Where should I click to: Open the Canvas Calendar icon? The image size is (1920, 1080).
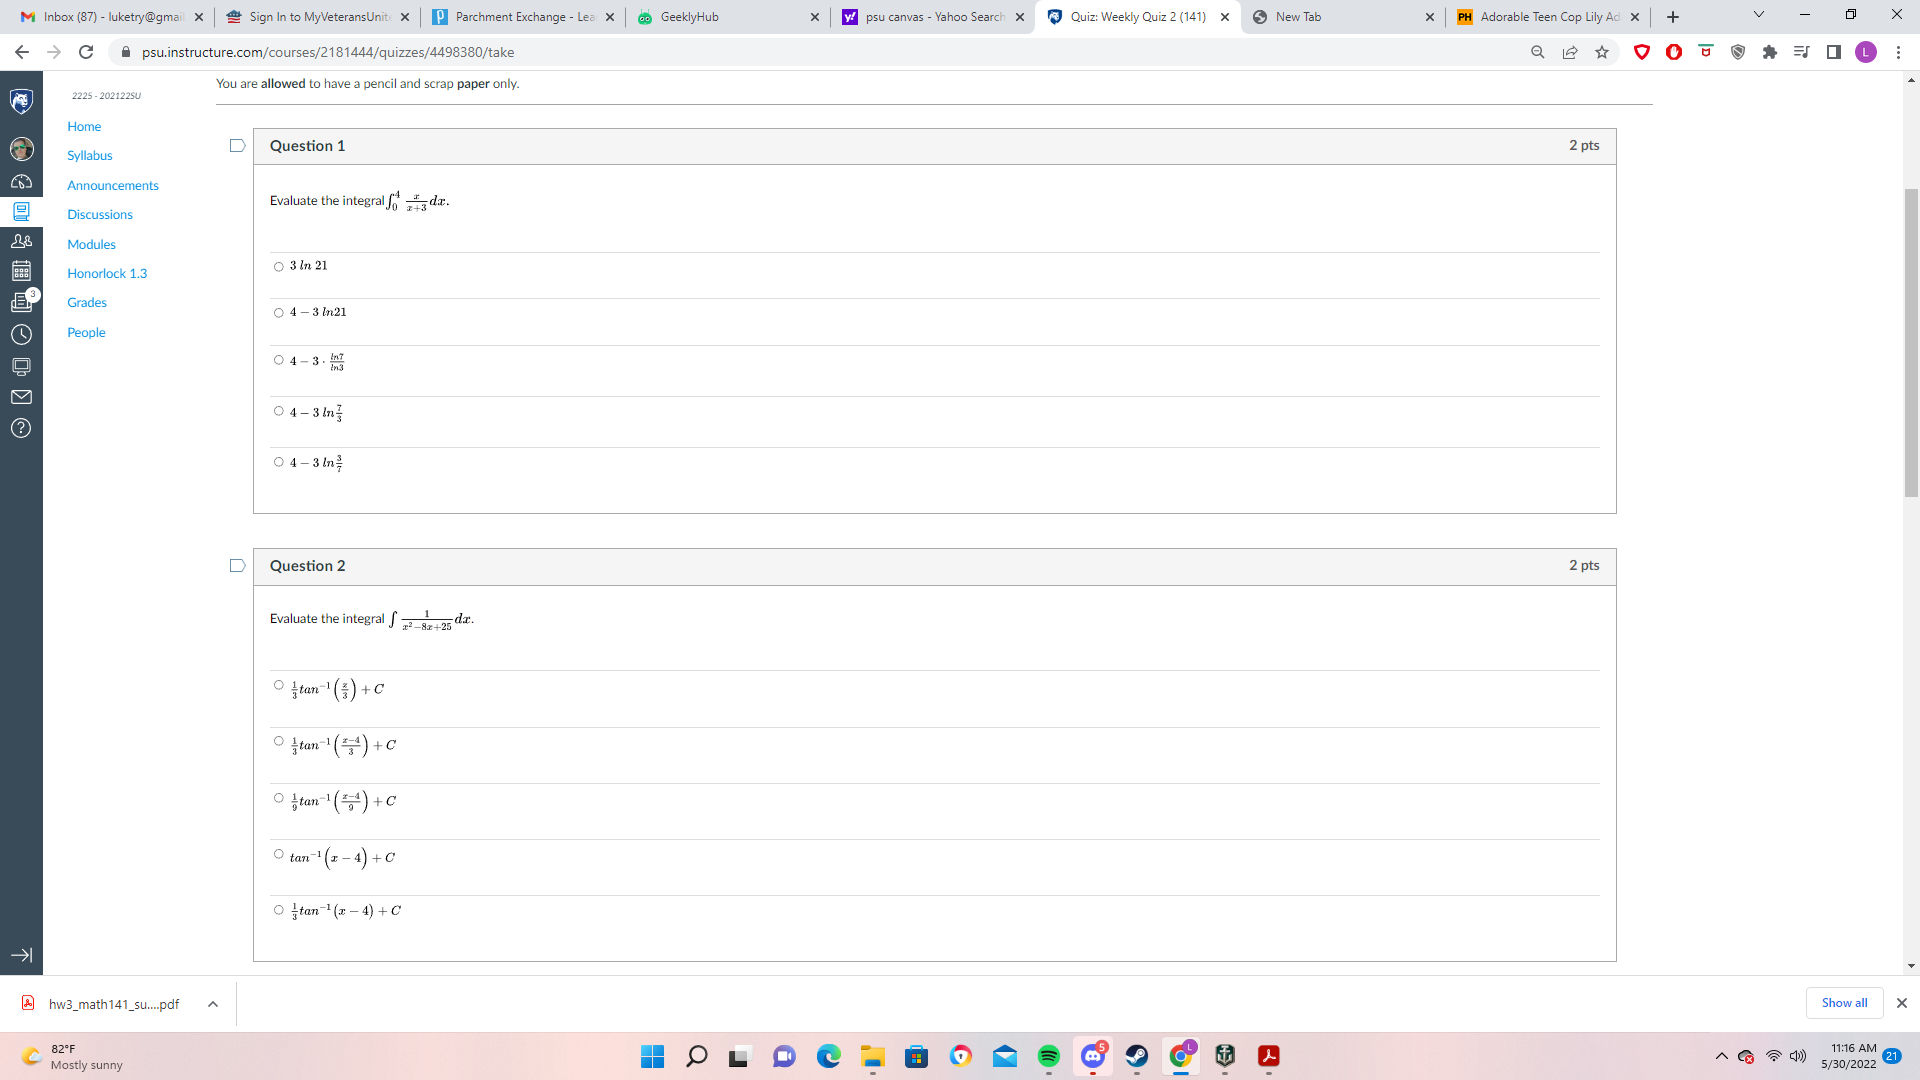[x=20, y=270]
